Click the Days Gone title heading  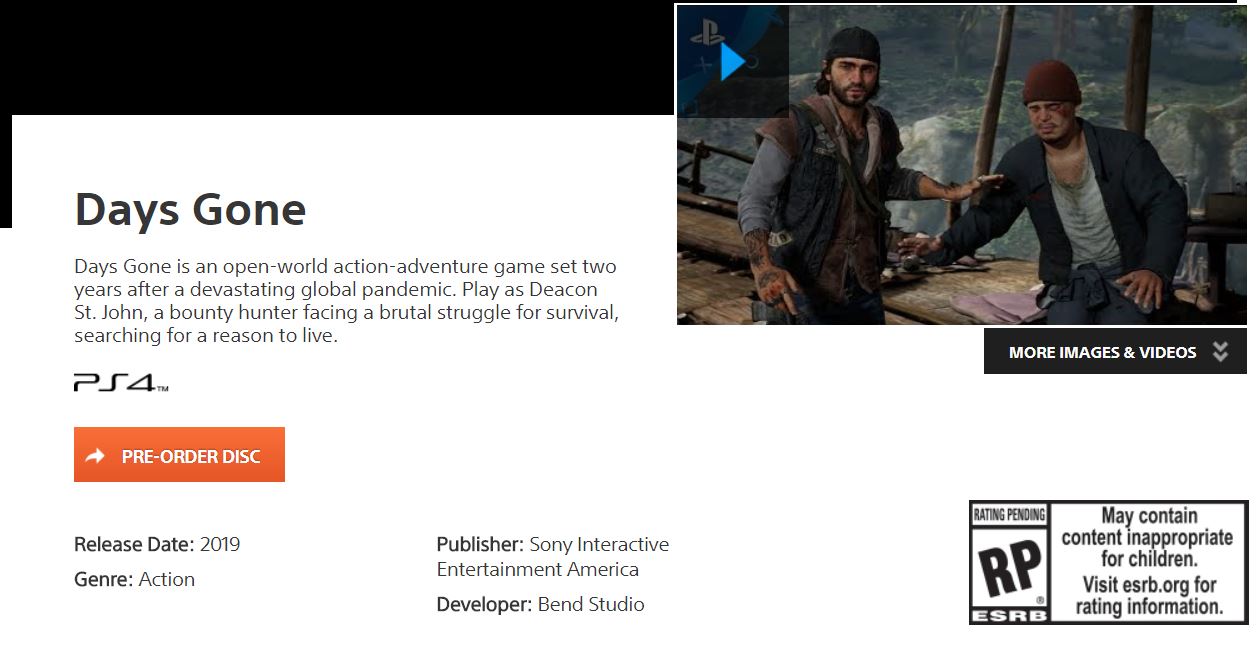click(190, 209)
